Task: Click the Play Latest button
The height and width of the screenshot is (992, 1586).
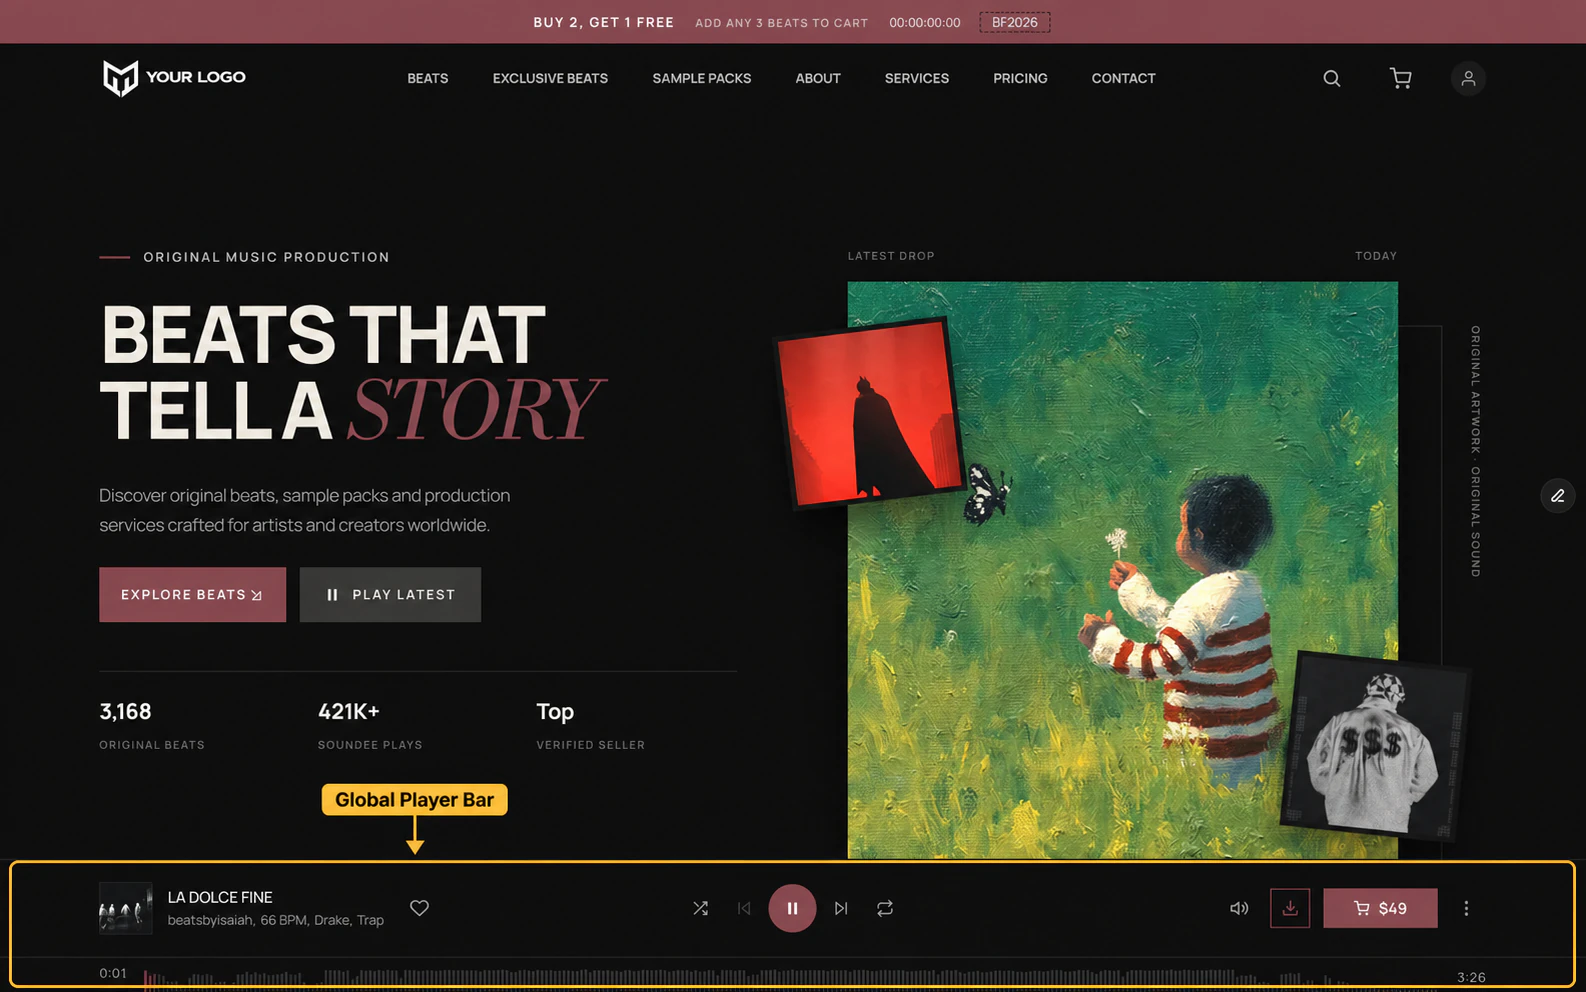Action: click(390, 595)
